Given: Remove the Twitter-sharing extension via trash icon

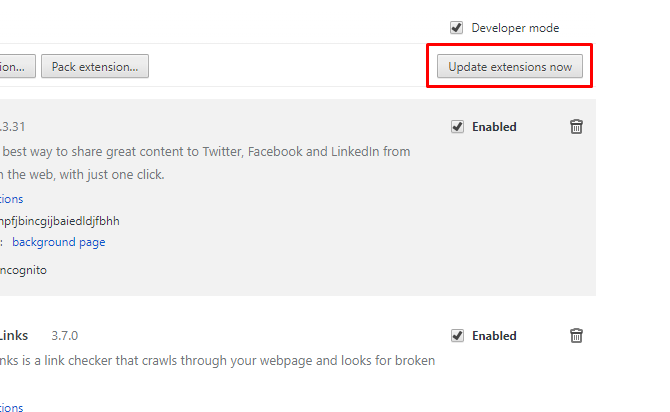Looking at the screenshot, I should tap(576, 127).
